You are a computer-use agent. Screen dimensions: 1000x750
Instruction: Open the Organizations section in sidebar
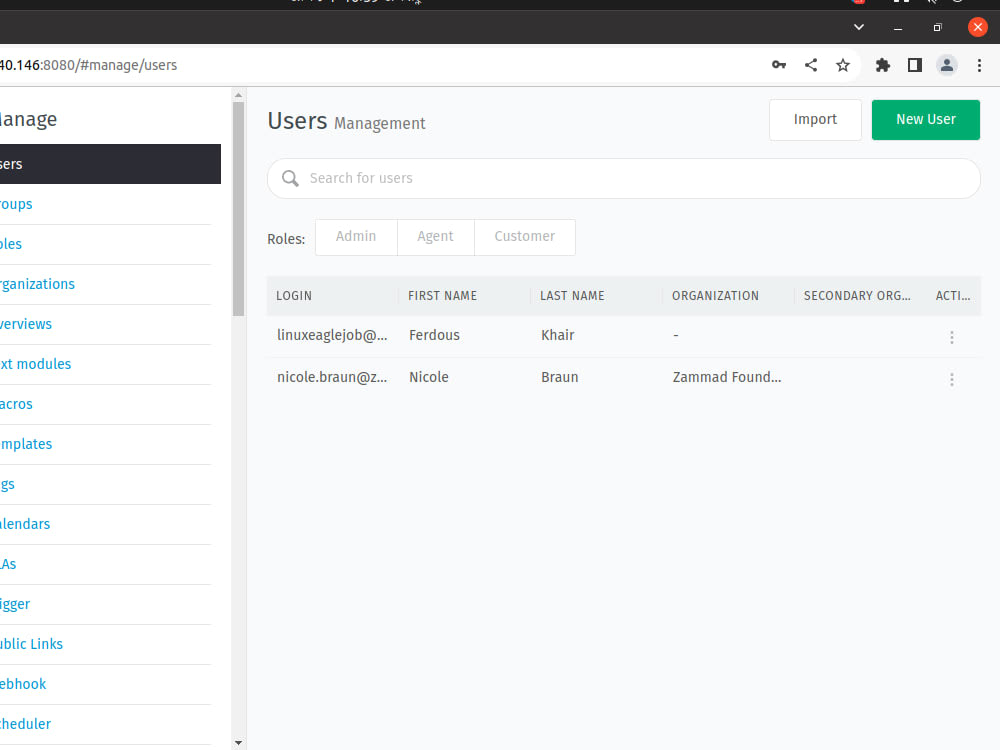105,284
